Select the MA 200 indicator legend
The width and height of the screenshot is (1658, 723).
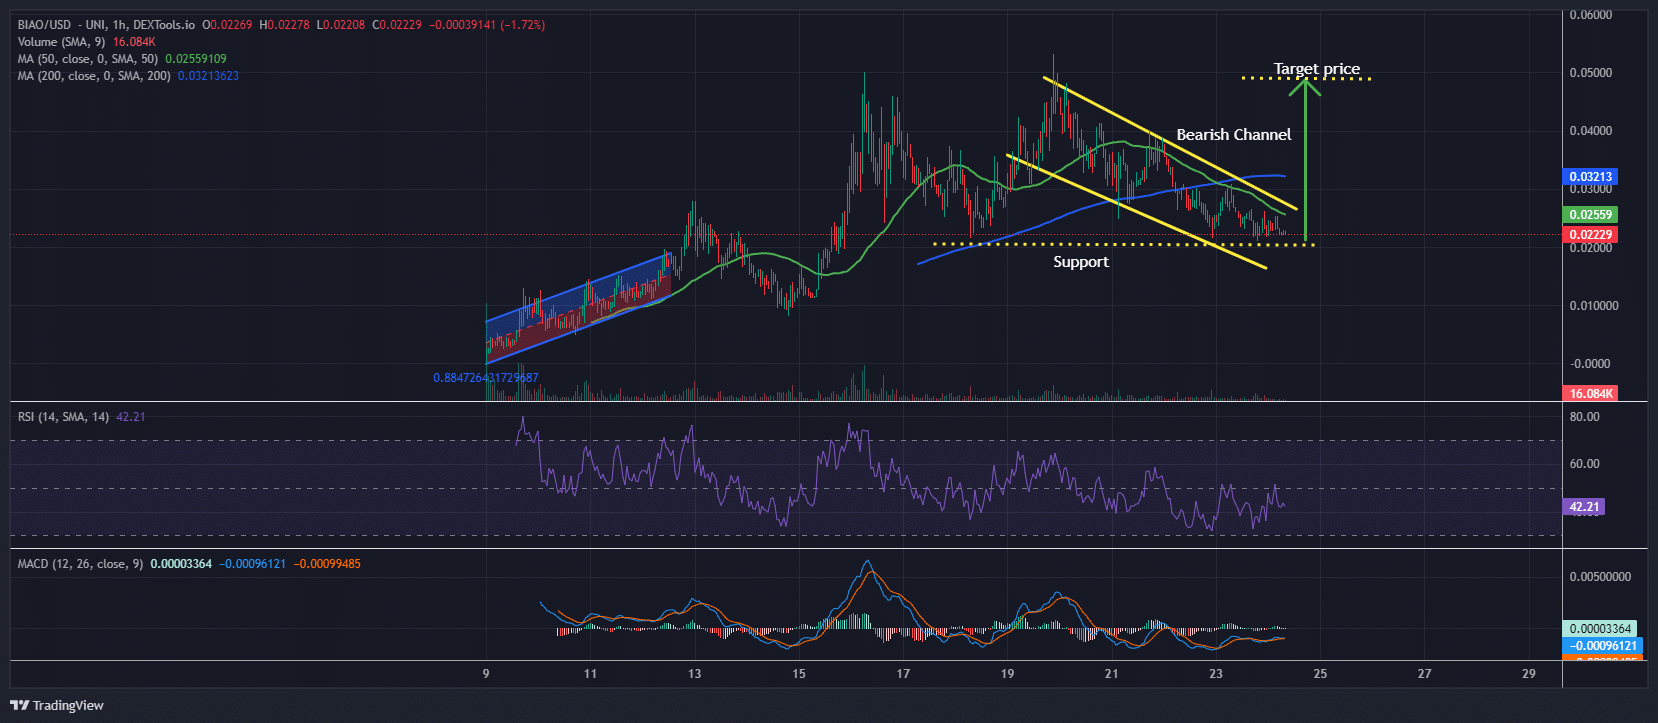(x=94, y=76)
